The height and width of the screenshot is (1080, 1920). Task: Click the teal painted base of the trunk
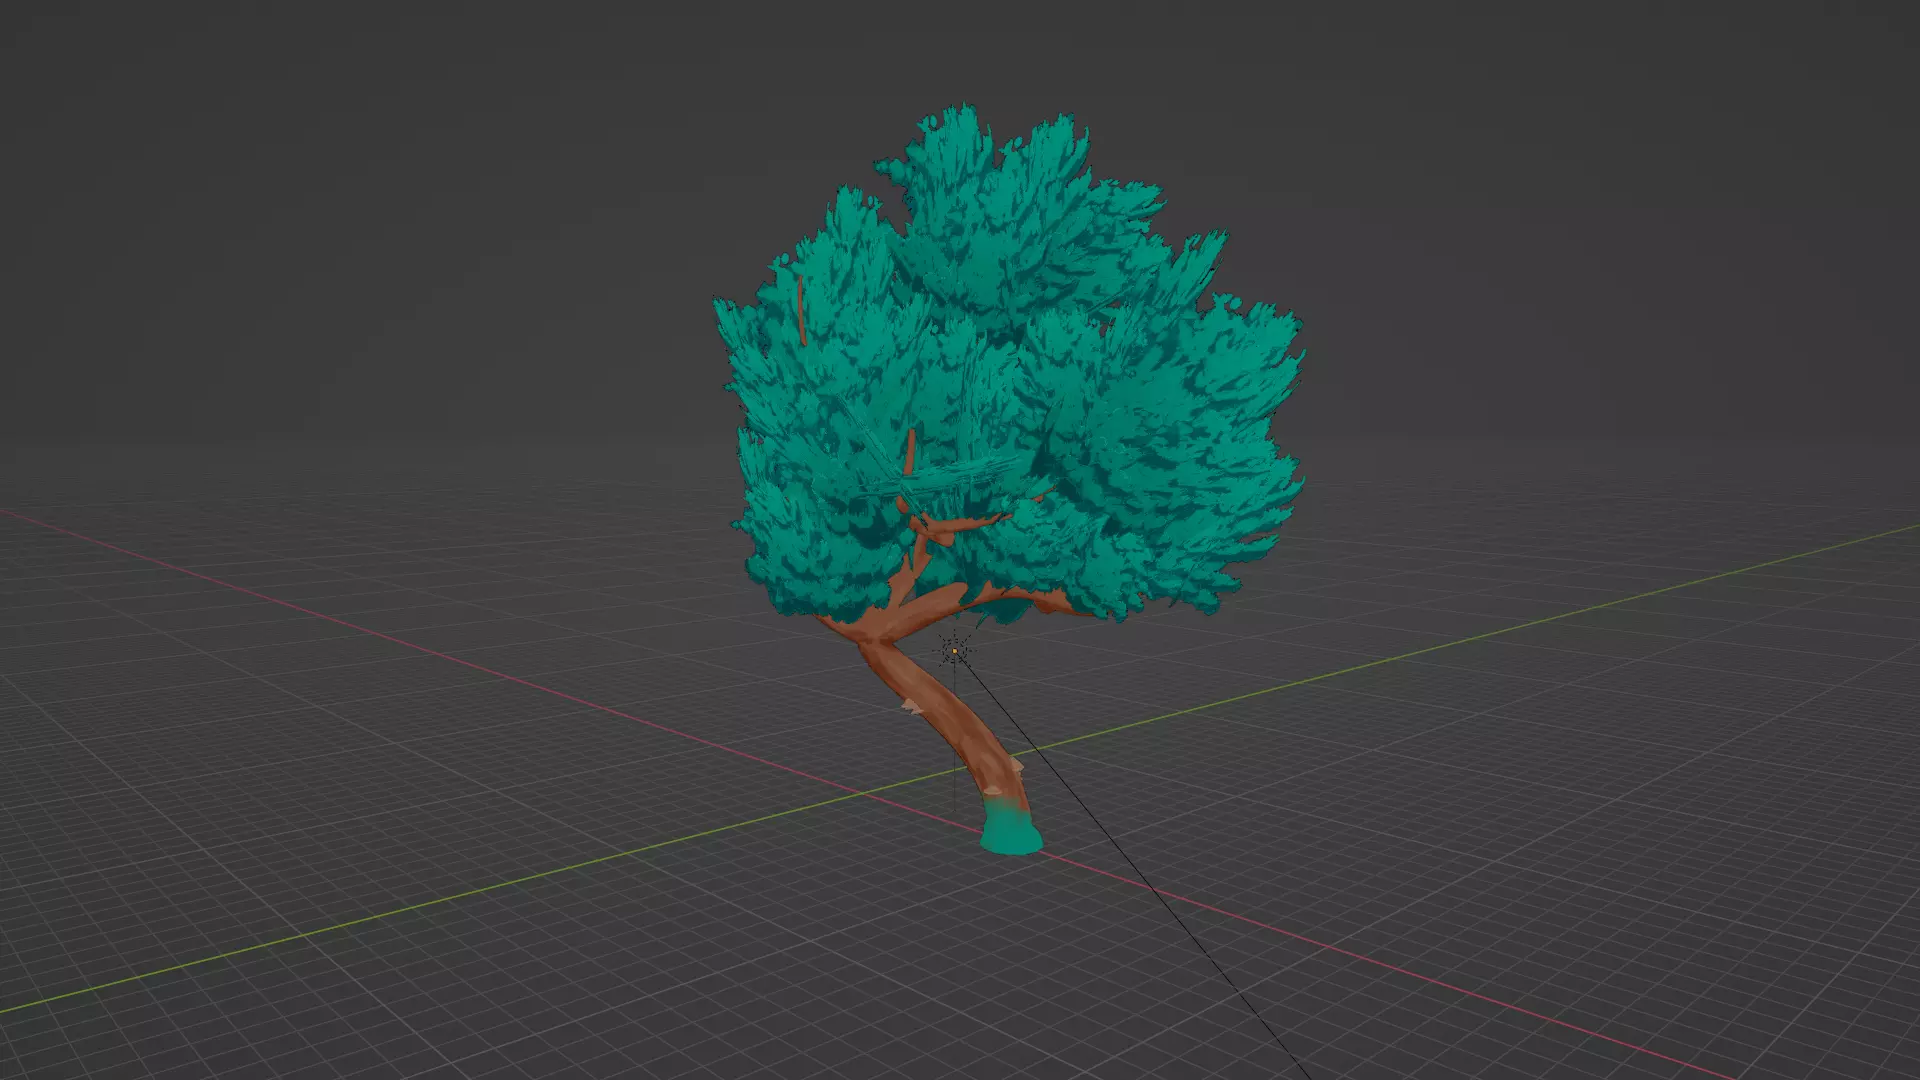[1010, 828]
